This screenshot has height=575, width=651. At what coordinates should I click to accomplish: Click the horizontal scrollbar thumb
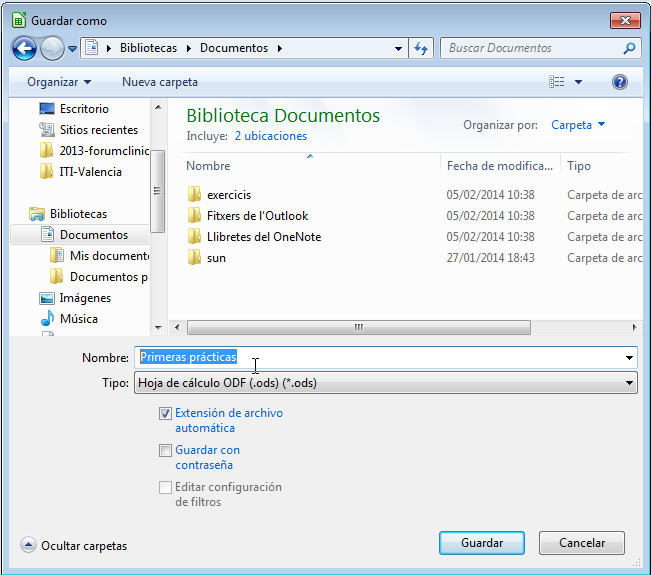point(359,328)
